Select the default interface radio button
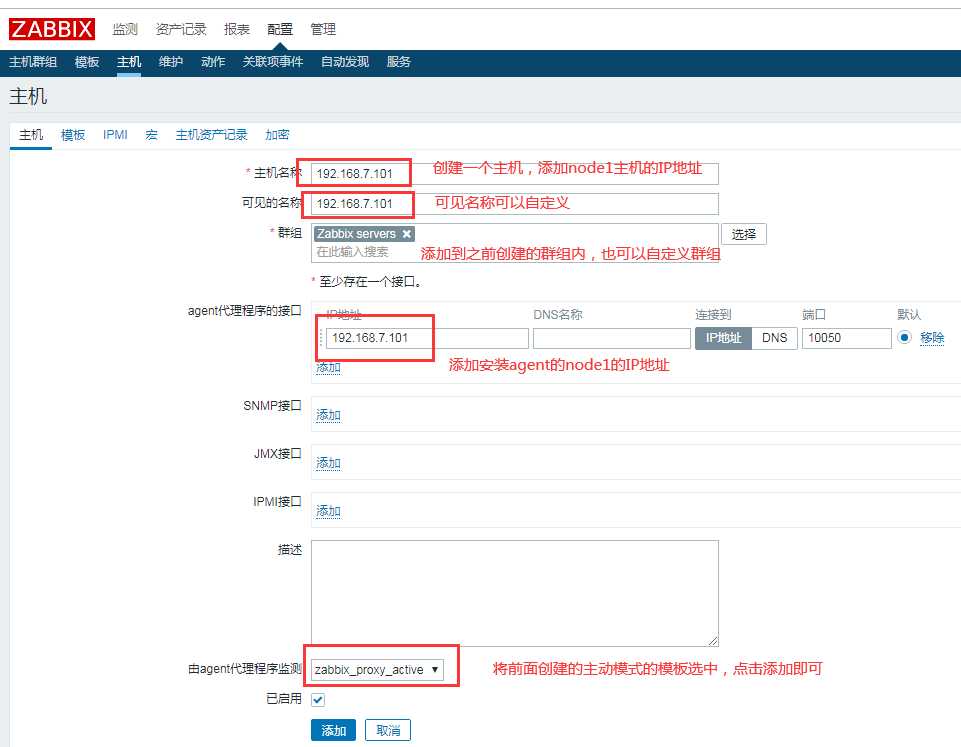The width and height of the screenshot is (961, 747). pos(904,338)
